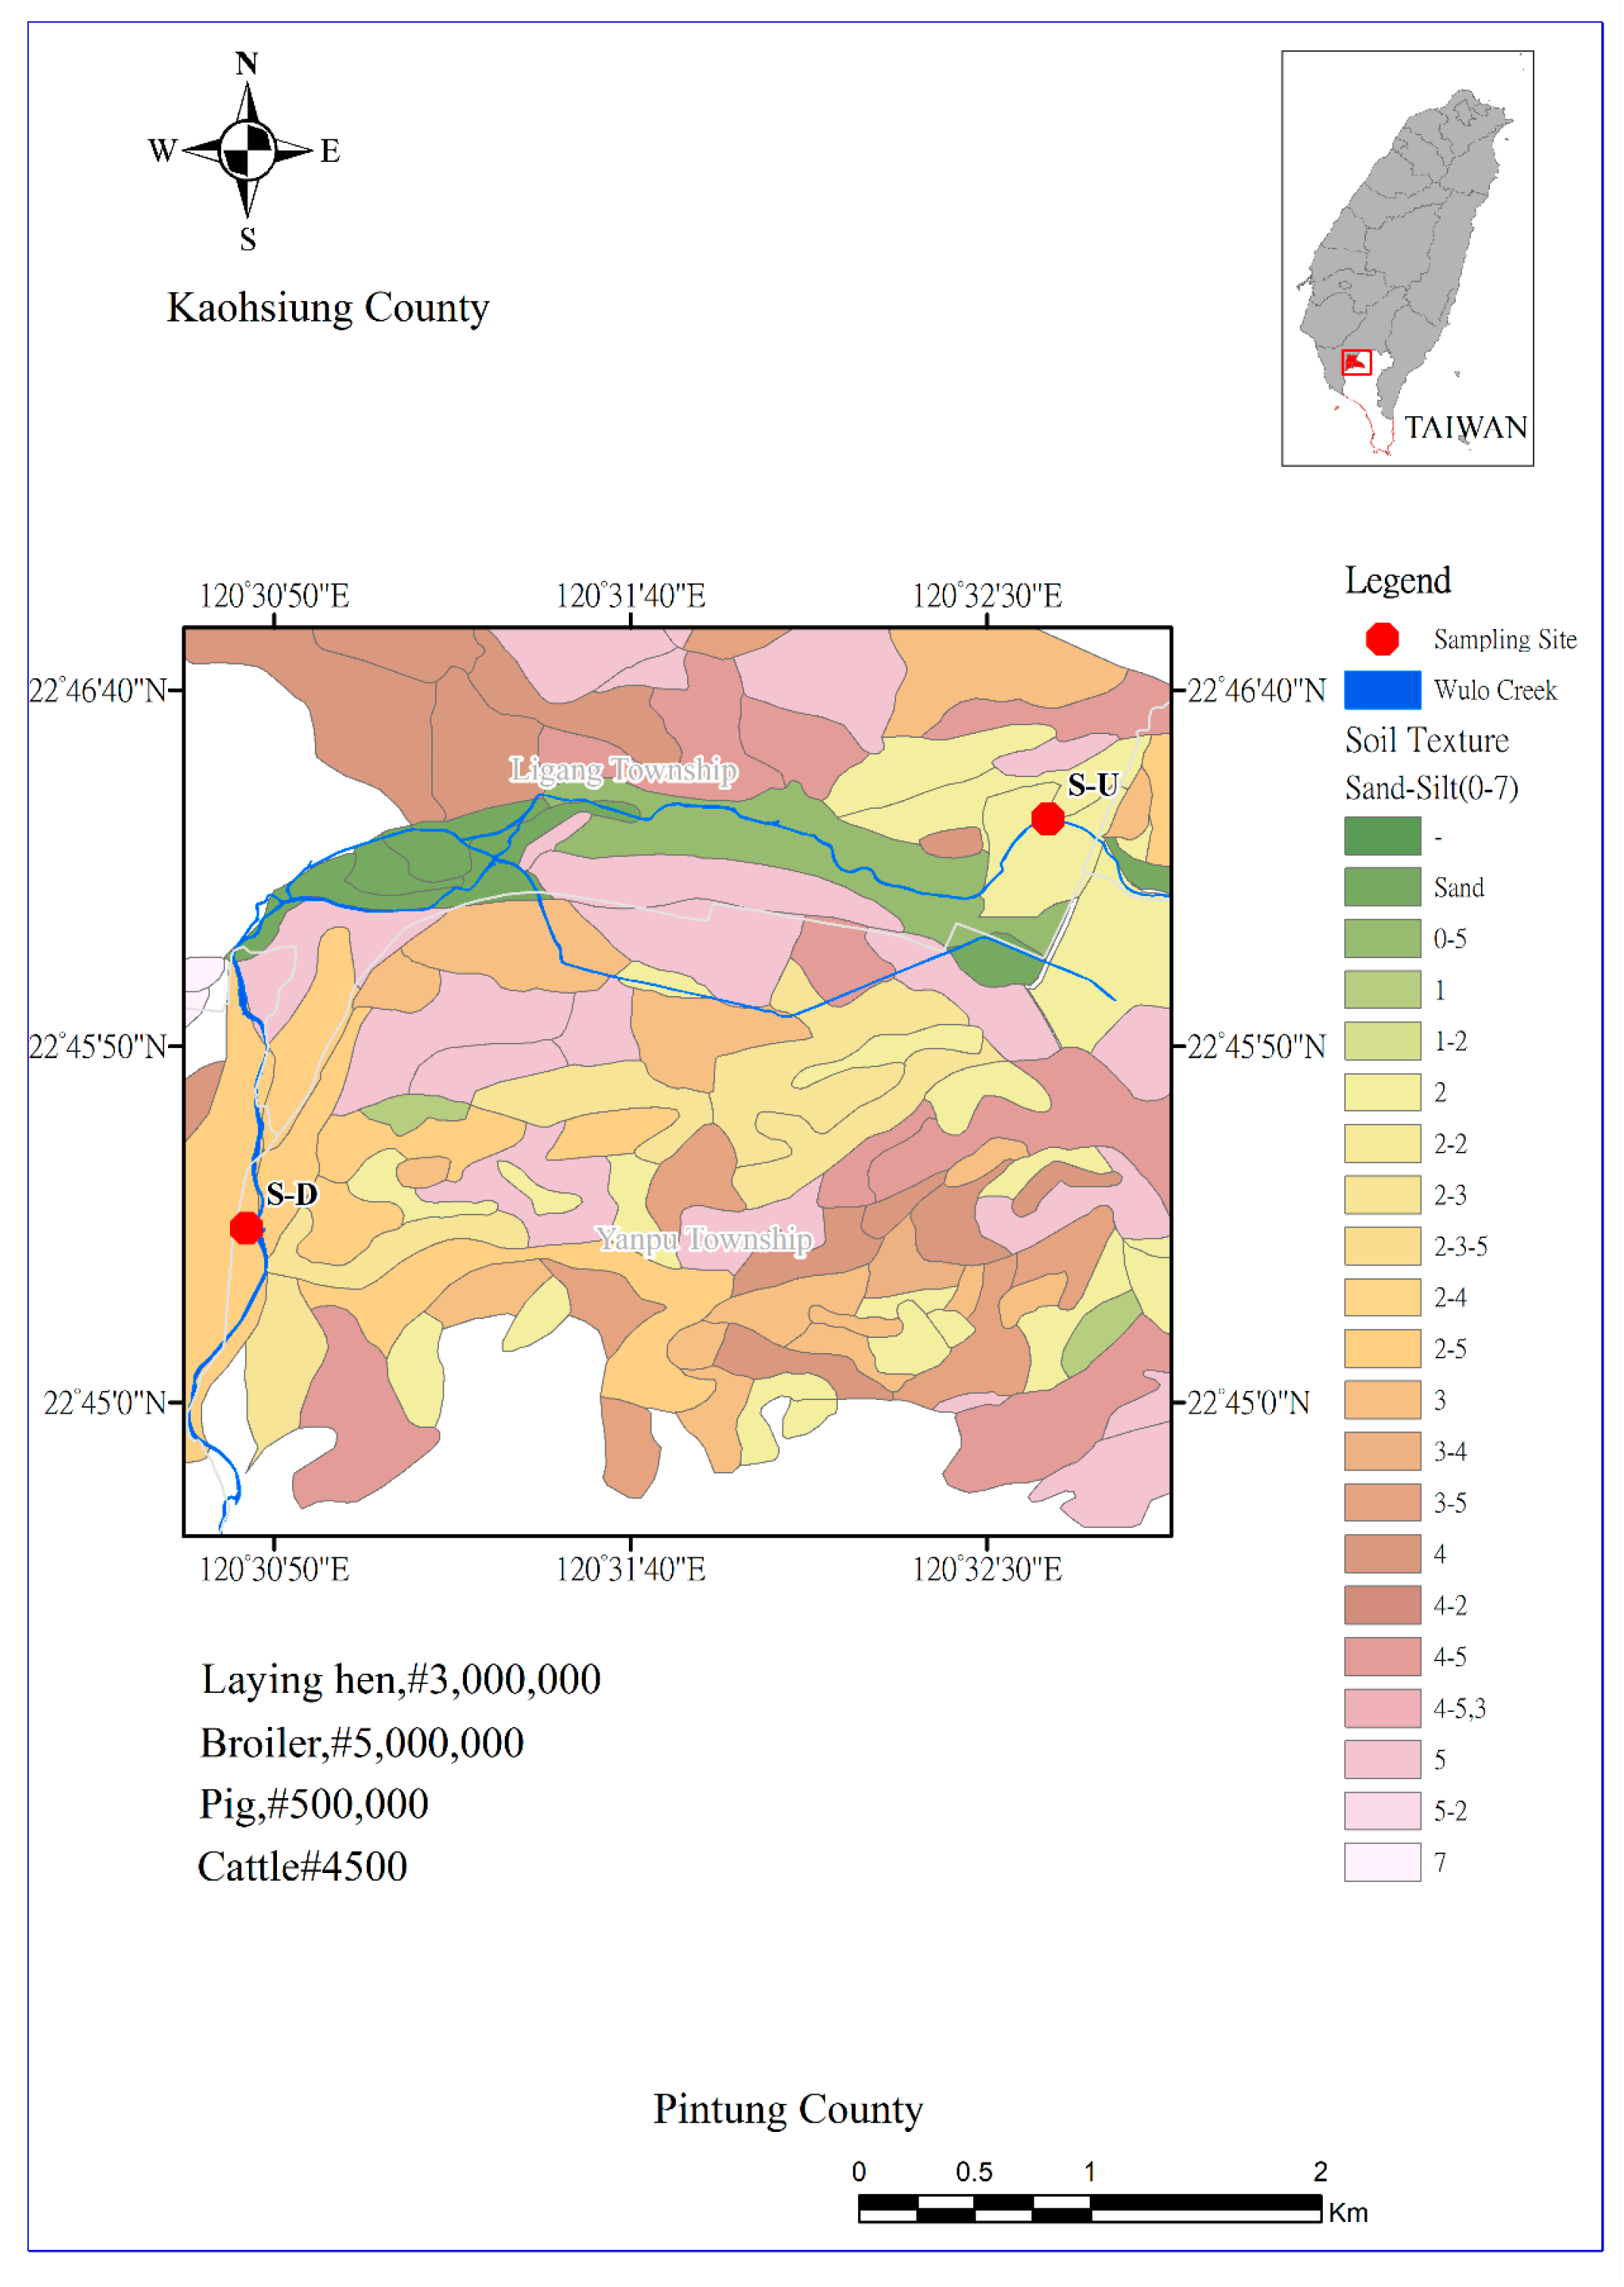Click the blue Wulo Creek legend swatch
Screen dimensions: 1624x2287
(1382, 690)
